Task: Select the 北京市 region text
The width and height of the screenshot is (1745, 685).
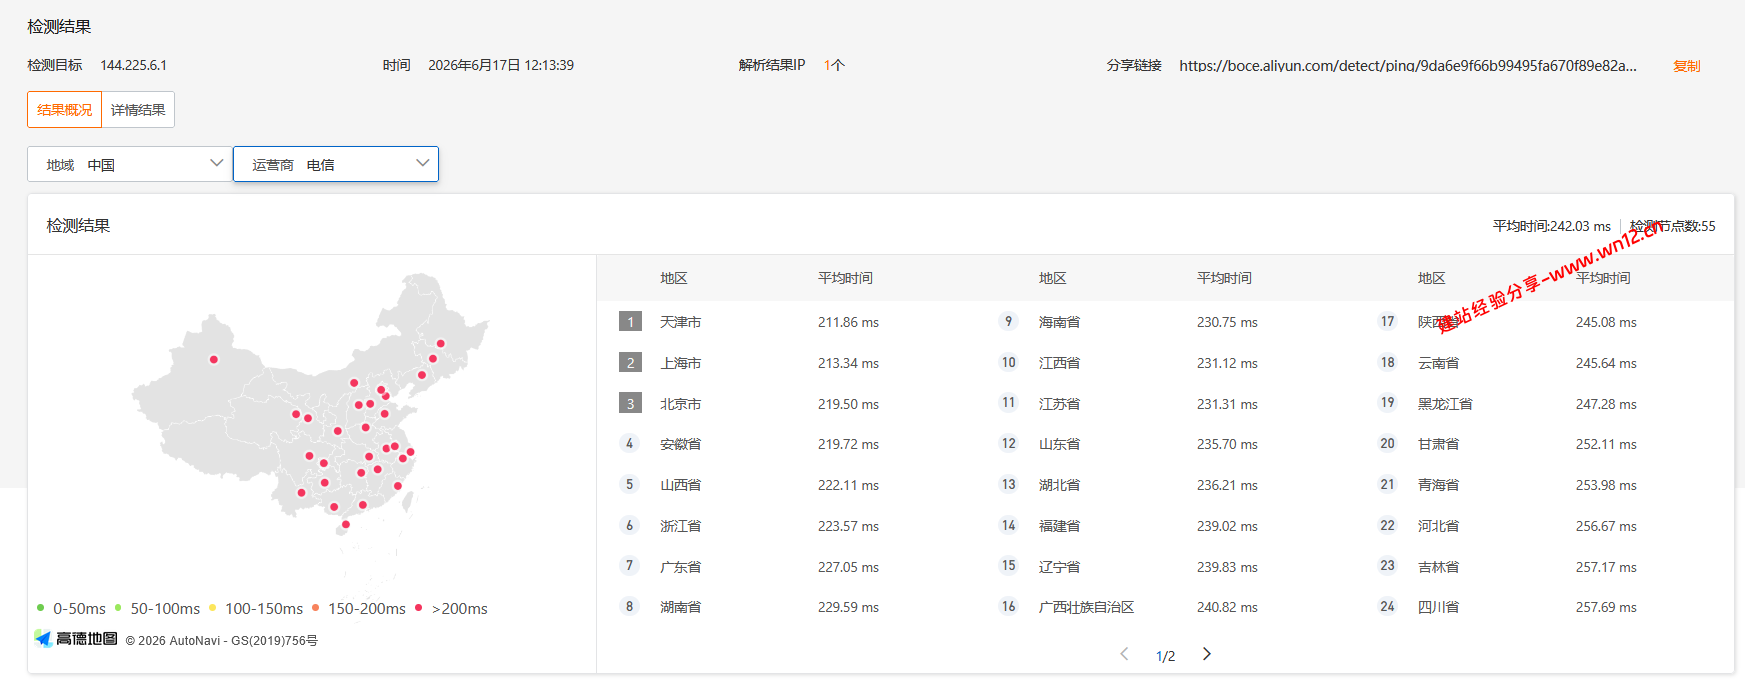Action: point(680,404)
